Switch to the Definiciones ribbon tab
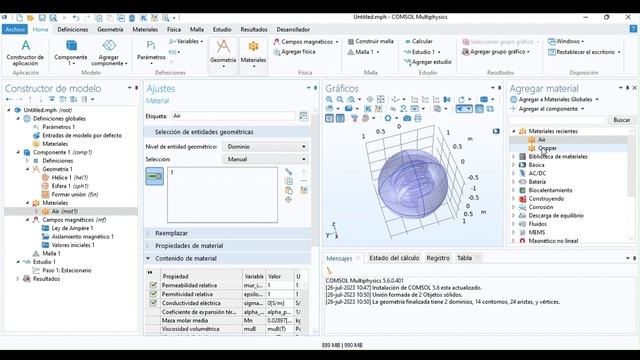Viewport: 640px width, 360px height. tap(73, 29)
